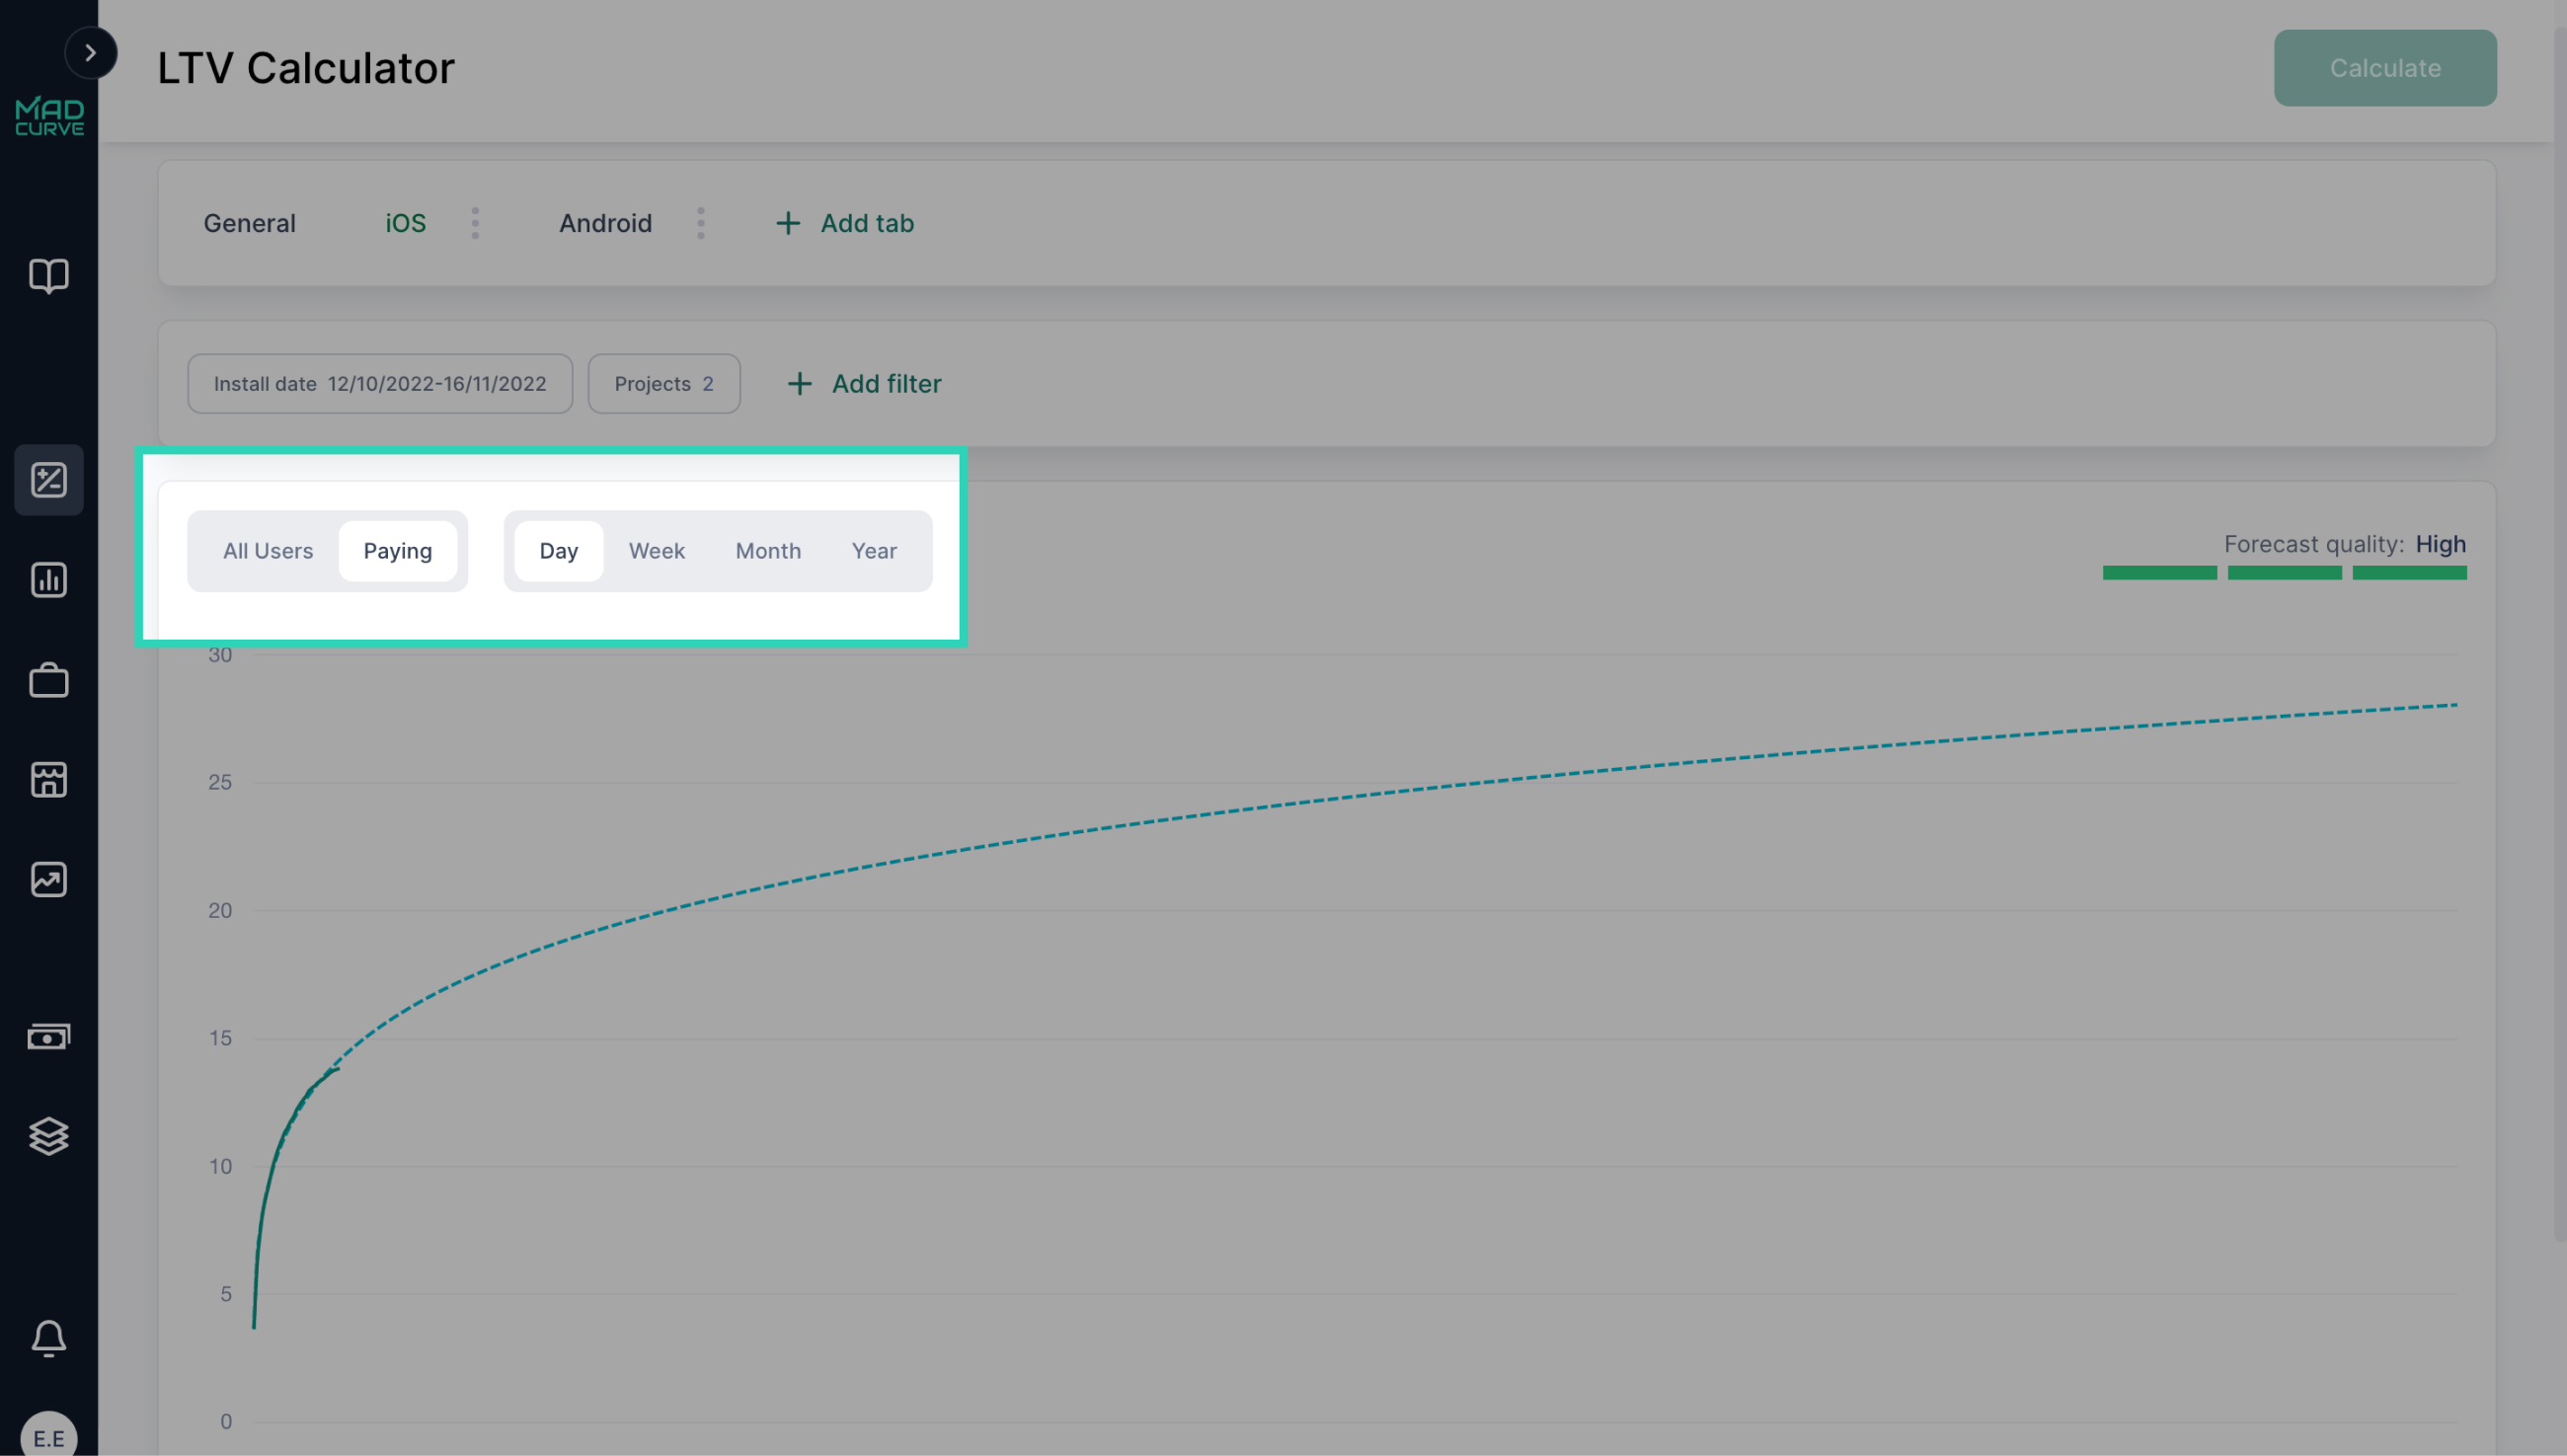
Task: Open the trending growth chart icon
Action: pyautogui.click(x=48, y=880)
